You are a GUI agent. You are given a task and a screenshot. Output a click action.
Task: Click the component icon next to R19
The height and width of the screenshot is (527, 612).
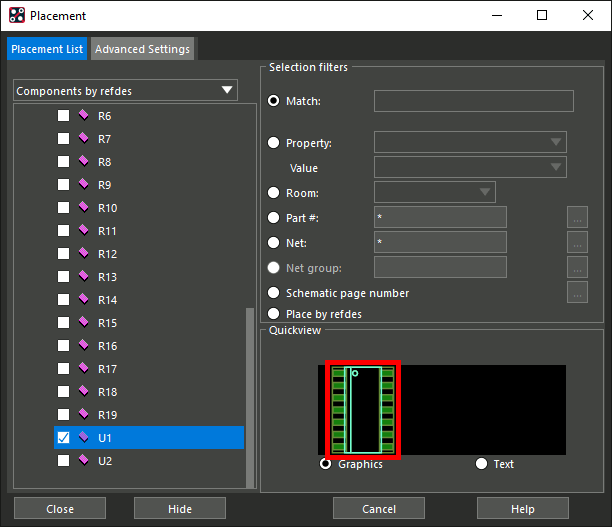(x=83, y=414)
